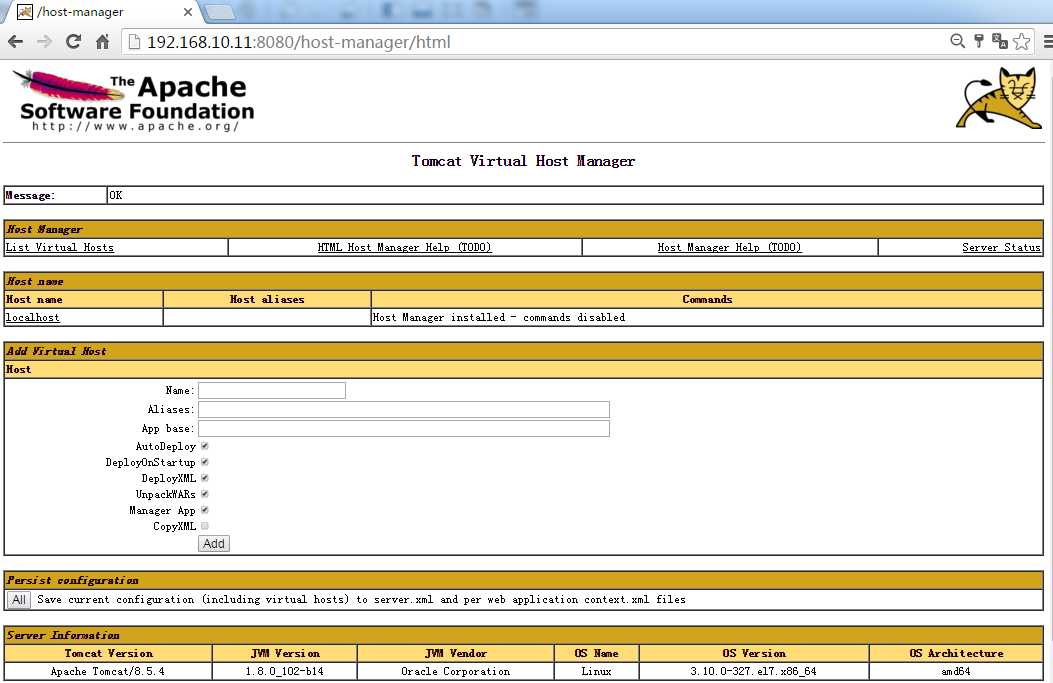Click the saved password key icon

[x=979, y=41]
